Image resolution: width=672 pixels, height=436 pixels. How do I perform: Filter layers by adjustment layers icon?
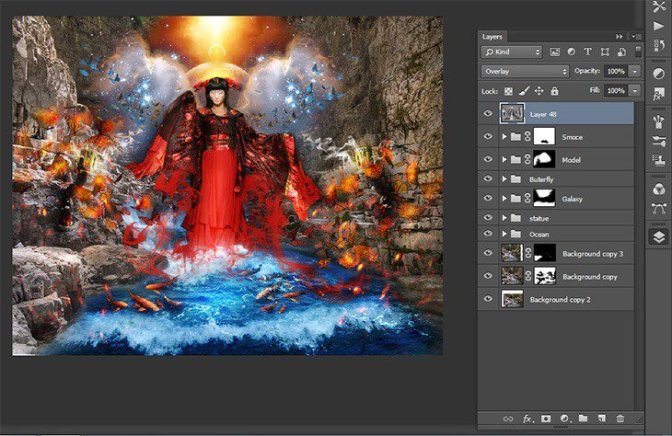(571, 52)
